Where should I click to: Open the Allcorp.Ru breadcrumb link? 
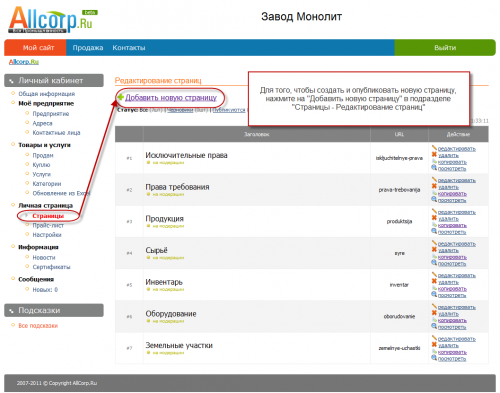tap(24, 62)
